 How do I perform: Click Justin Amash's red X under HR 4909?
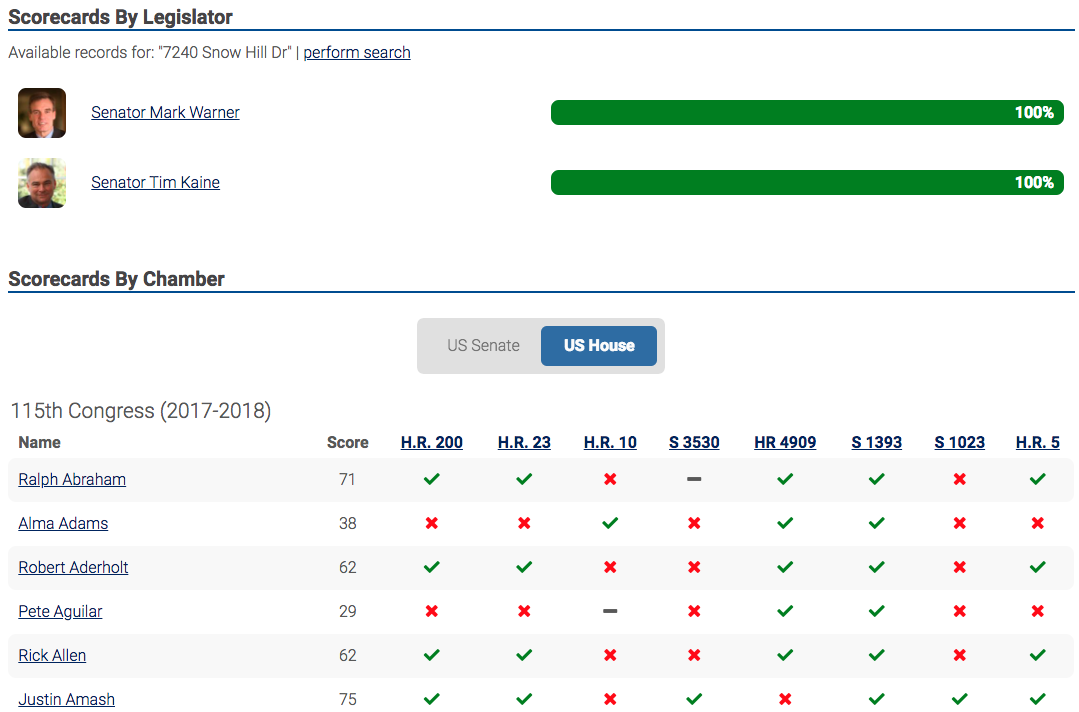(785, 699)
